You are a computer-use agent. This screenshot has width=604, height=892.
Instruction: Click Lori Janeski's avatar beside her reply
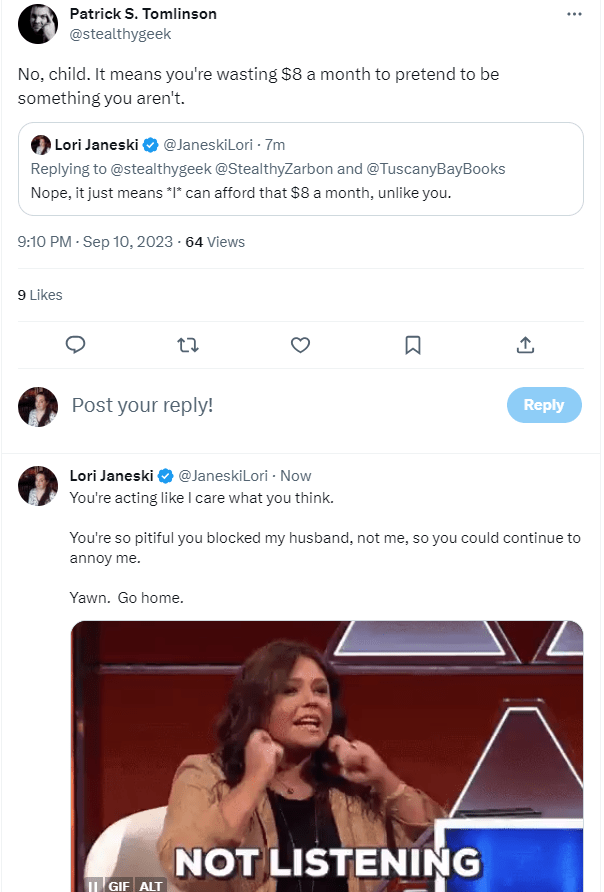[37, 487]
